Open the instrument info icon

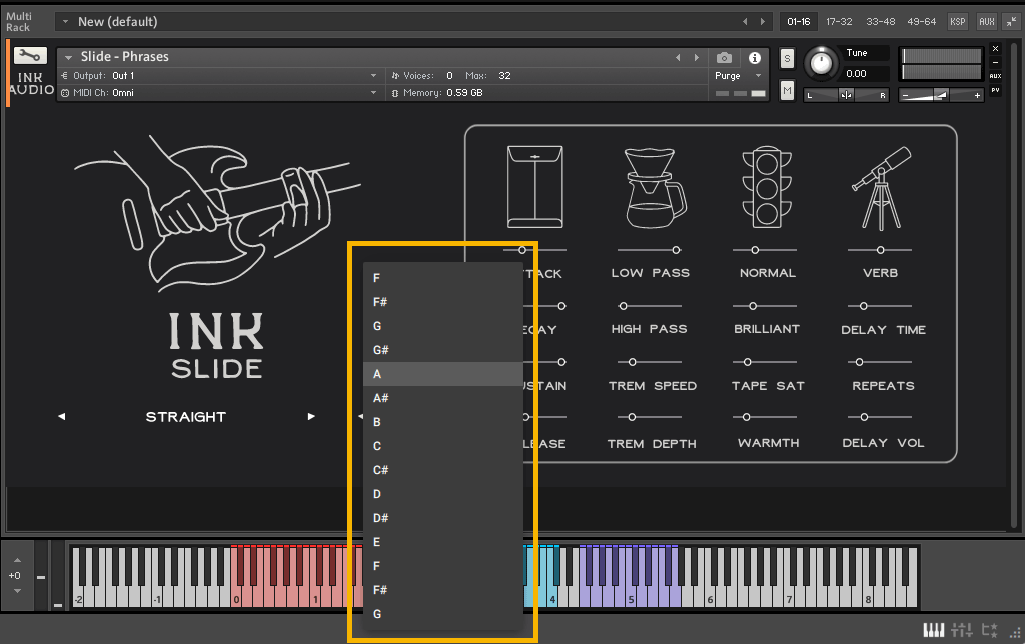pyautogui.click(x=754, y=58)
